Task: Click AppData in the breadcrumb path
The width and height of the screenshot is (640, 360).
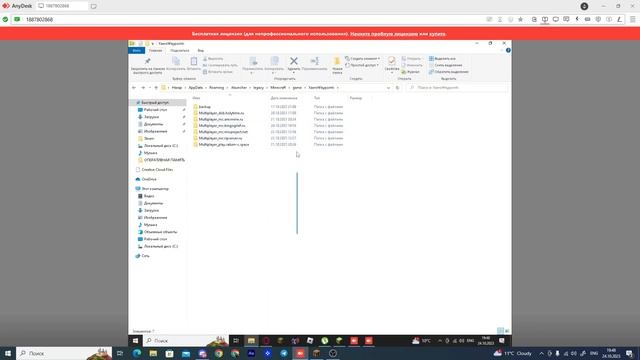Action: 196,88
